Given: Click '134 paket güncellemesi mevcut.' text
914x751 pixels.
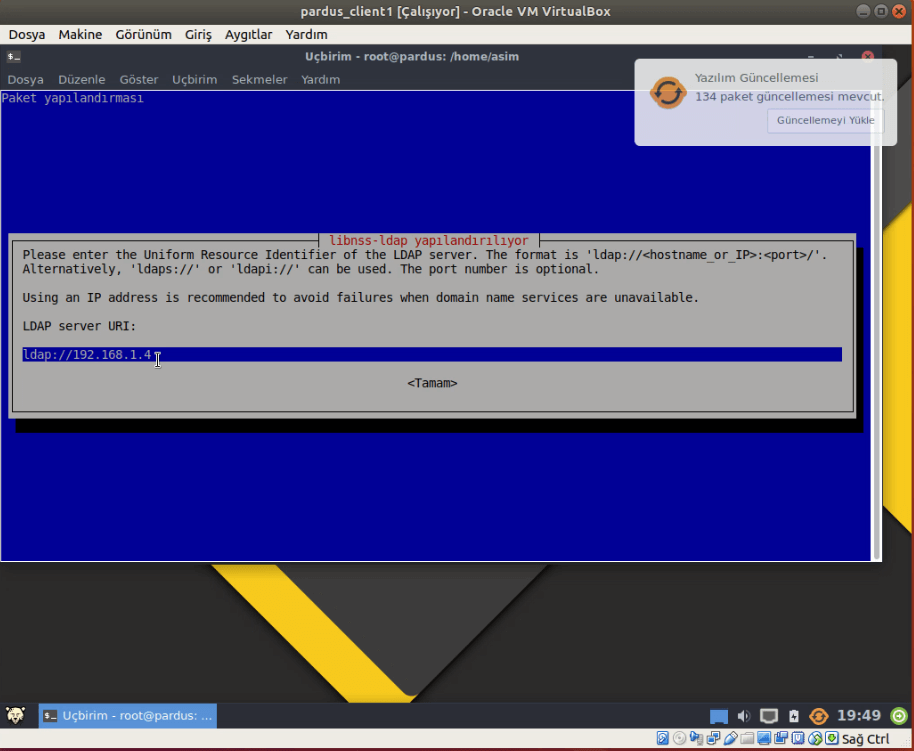Looking at the screenshot, I should 789,97.
